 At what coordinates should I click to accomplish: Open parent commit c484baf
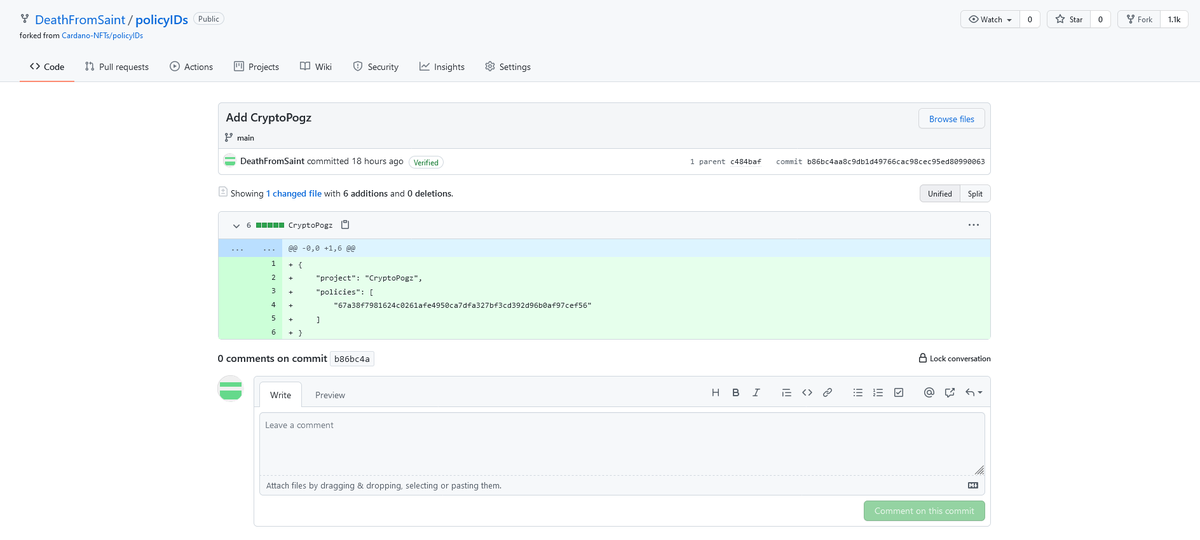(x=745, y=161)
